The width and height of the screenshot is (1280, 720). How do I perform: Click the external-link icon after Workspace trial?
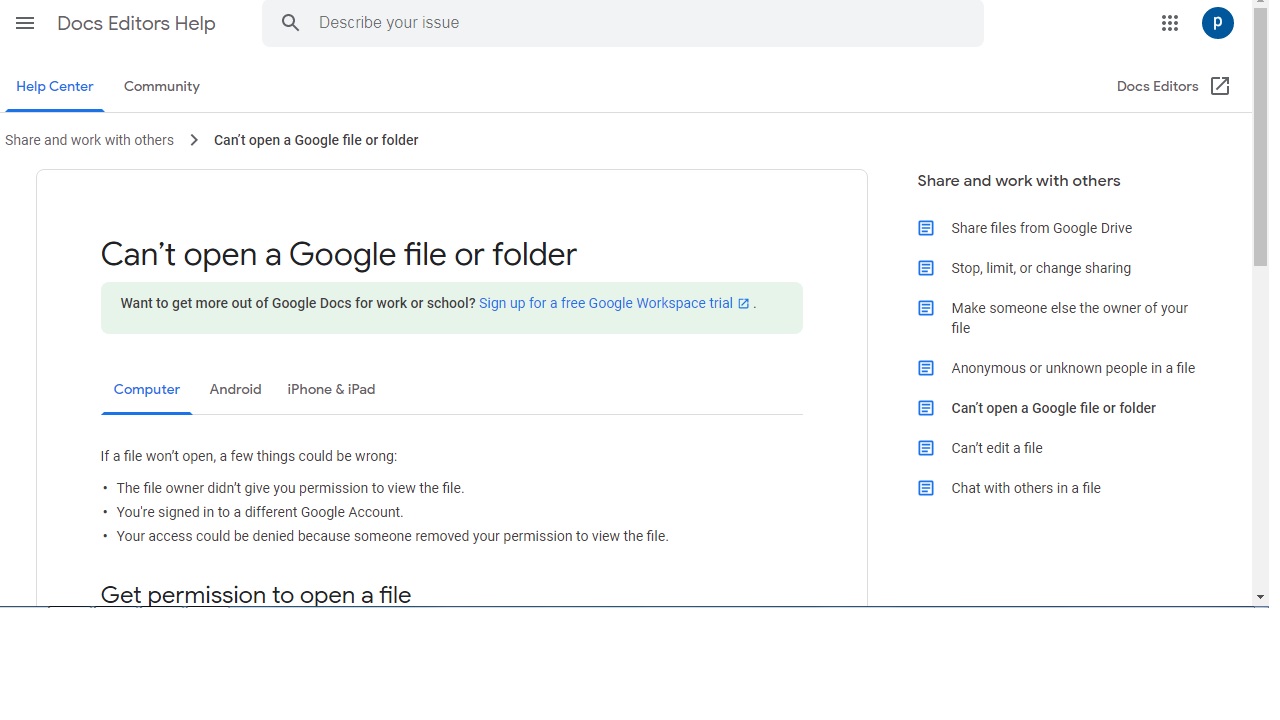(x=743, y=304)
